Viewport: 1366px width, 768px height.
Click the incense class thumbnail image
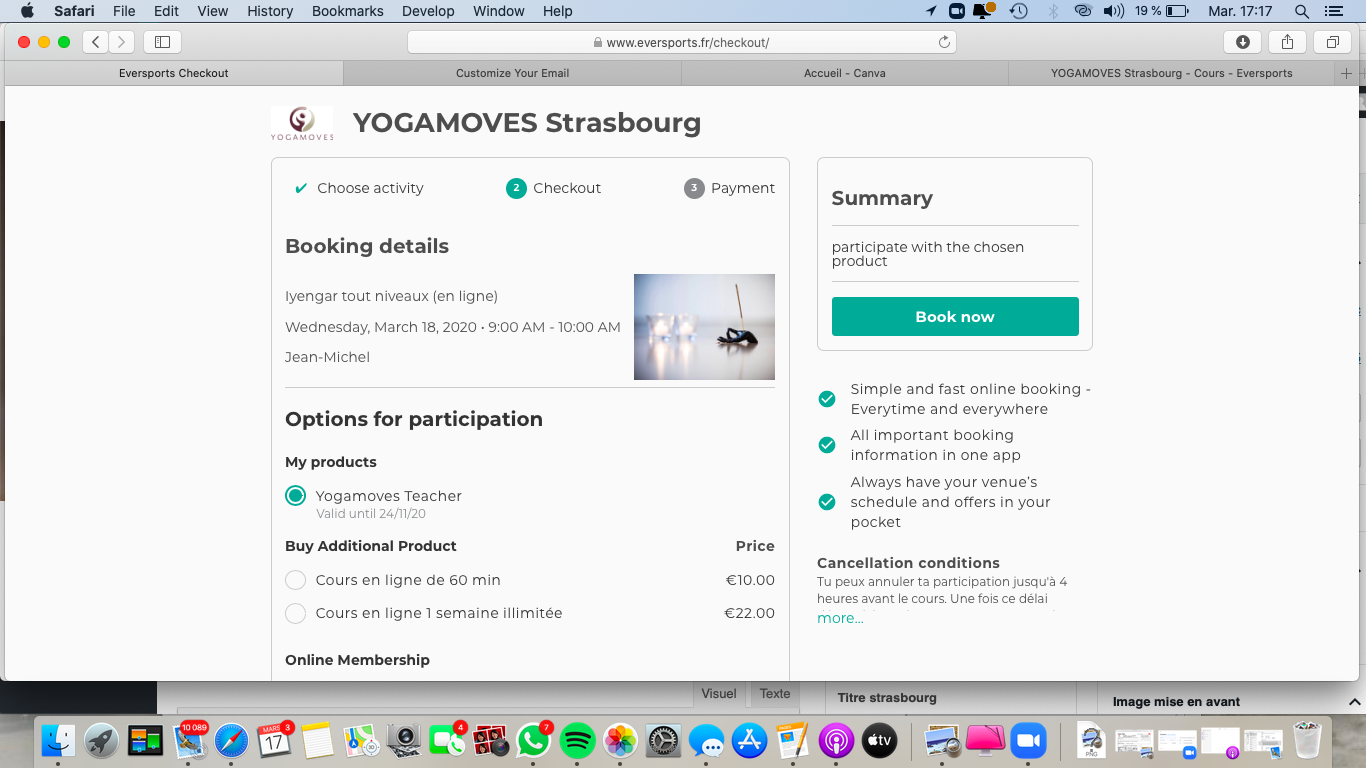point(704,327)
